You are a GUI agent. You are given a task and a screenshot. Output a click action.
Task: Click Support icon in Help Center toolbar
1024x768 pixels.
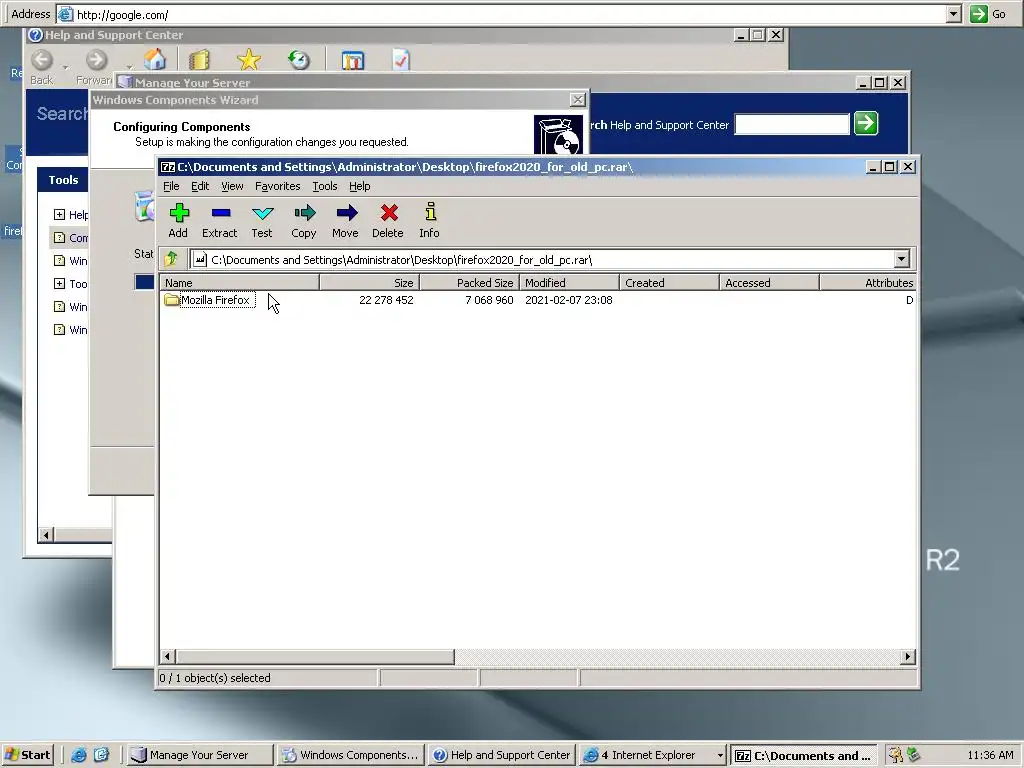[353, 61]
